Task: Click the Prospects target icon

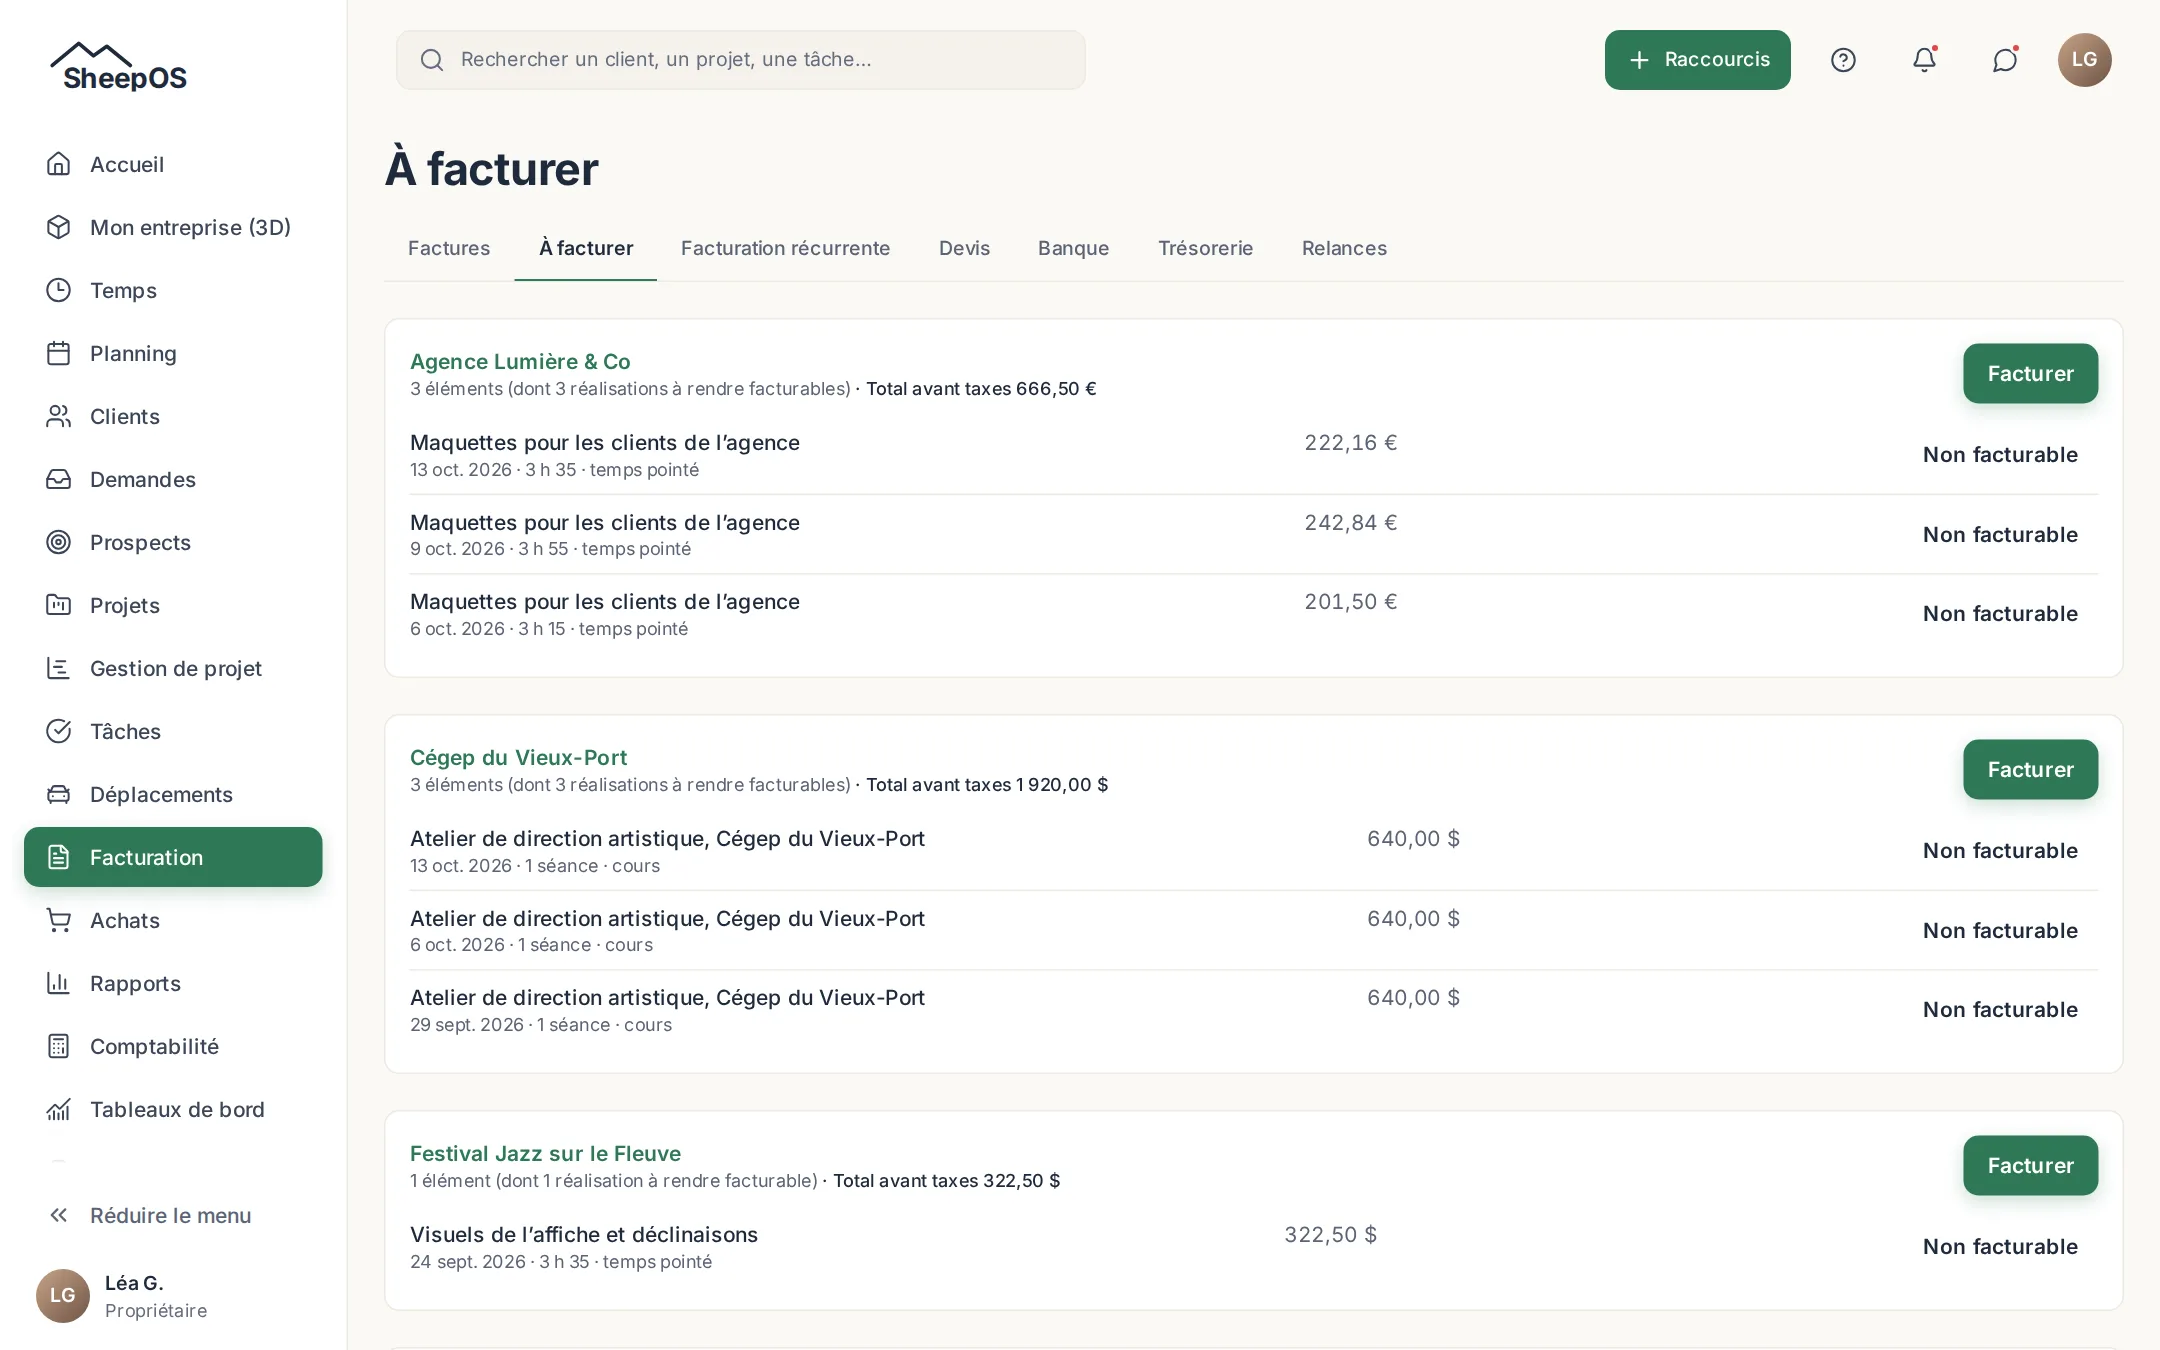Action: (59, 542)
